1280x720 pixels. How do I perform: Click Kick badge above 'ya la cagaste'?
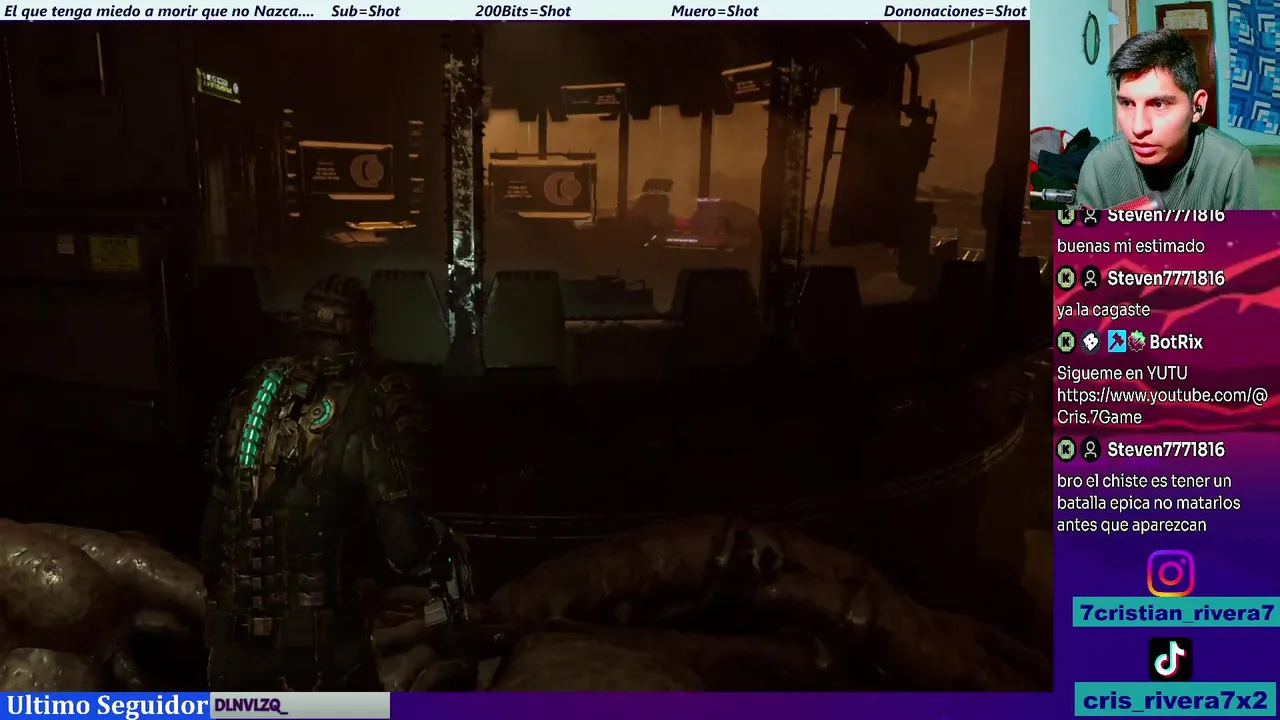1066,278
